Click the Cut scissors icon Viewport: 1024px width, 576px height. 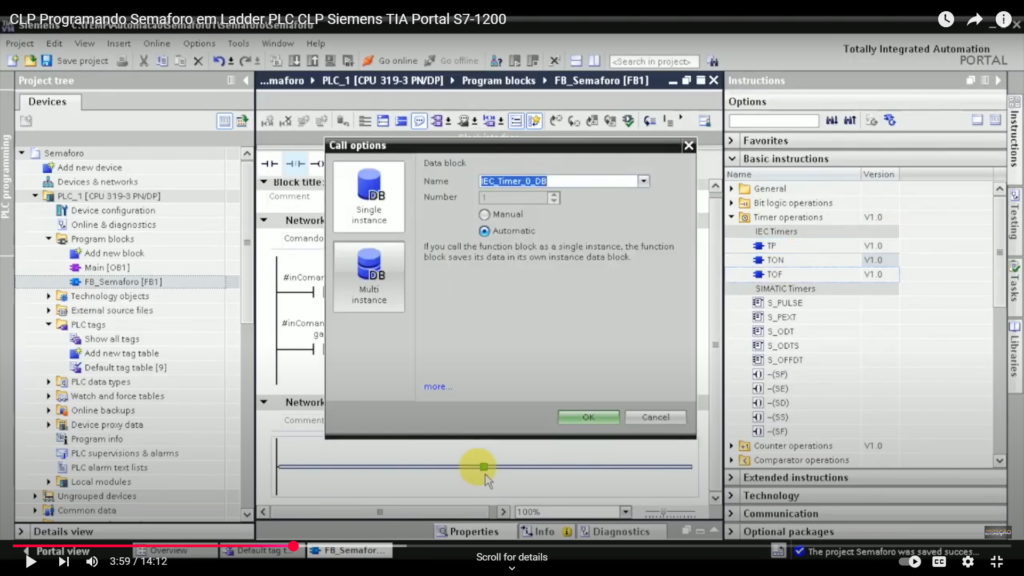(144, 61)
